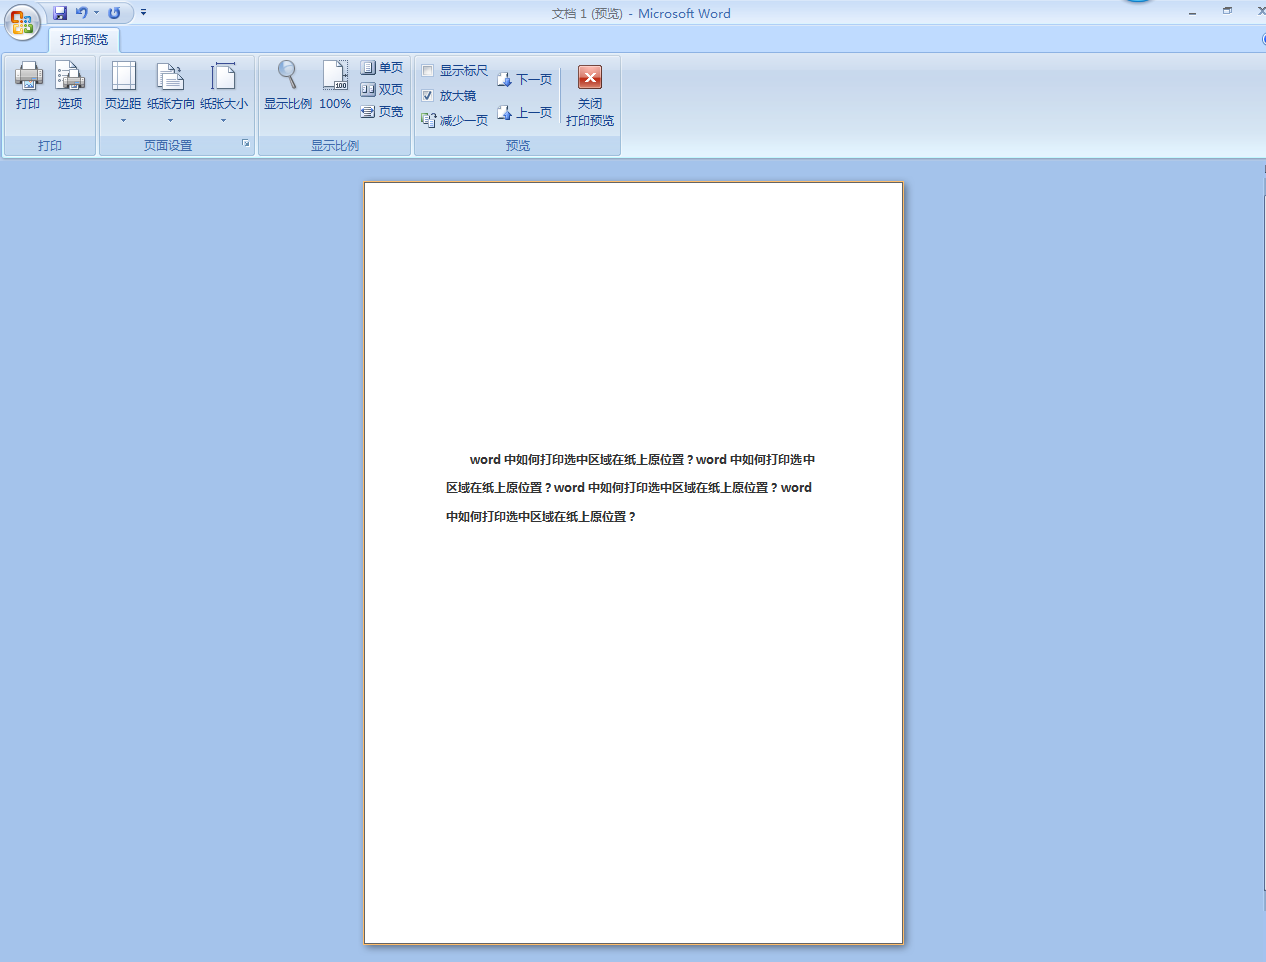Set zoom to 100%

click(x=335, y=78)
